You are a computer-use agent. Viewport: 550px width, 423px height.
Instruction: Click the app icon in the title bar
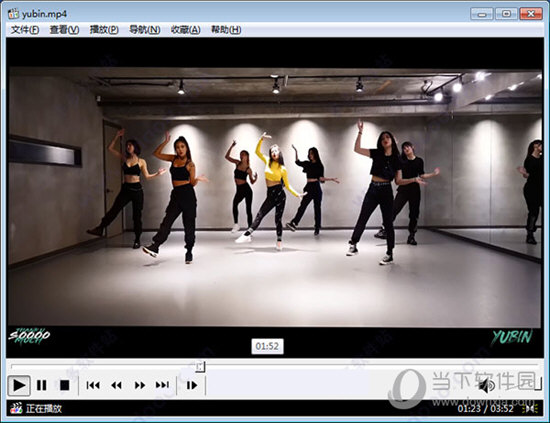click(13, 14)
